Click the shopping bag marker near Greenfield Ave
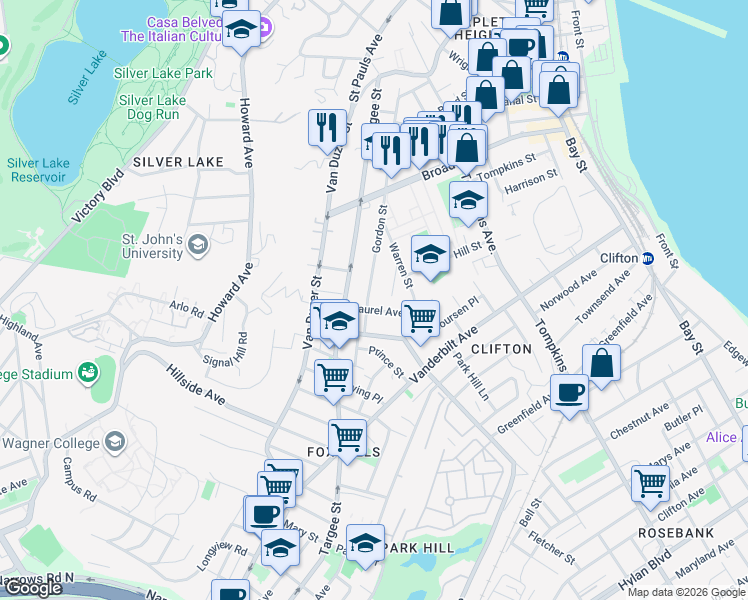Image resolution: width=748 pixels, height=600 pixels. (602, 363)
